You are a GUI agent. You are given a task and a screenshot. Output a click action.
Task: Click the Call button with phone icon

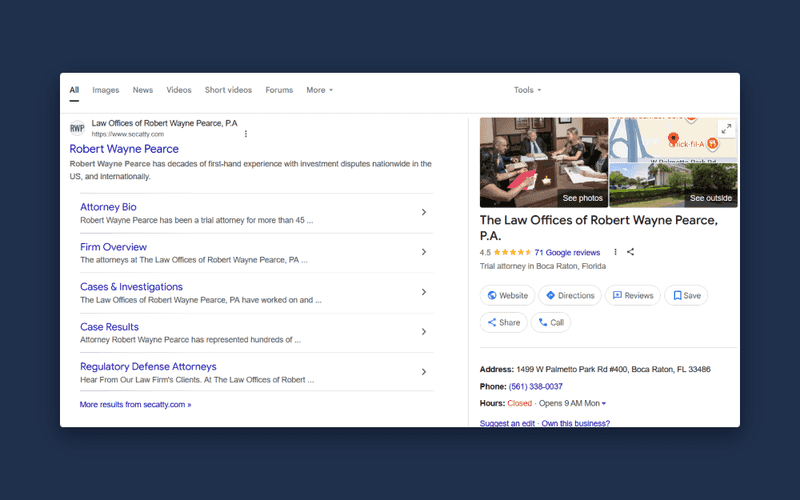551,322
